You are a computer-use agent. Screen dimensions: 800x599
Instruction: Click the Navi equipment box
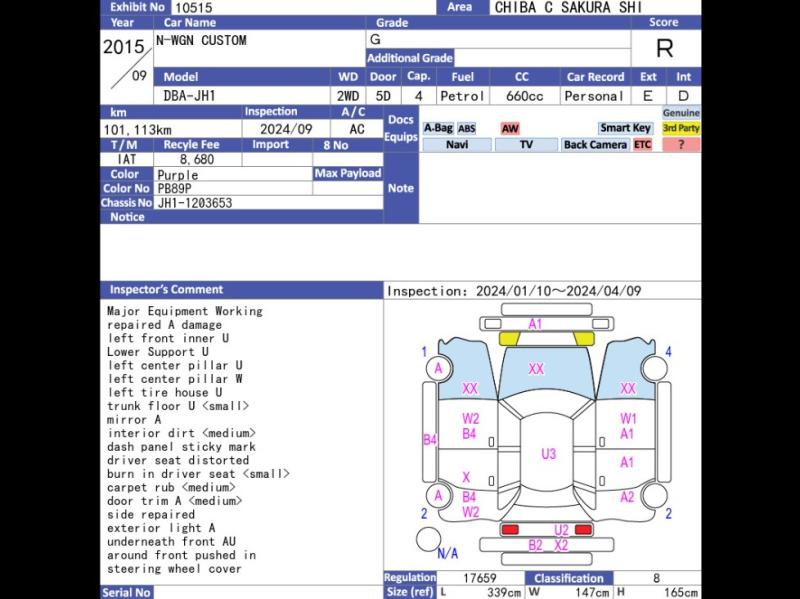pyautogui.click(x=457, y=145)
